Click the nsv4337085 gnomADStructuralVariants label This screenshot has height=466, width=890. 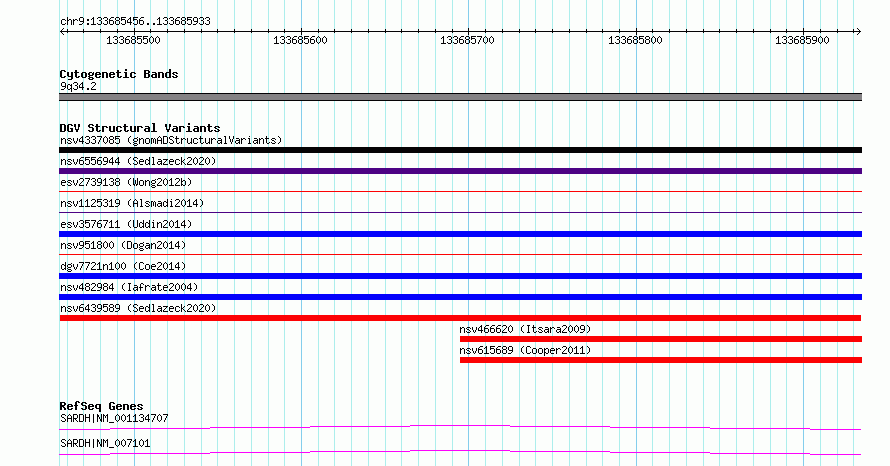point(171,140)
